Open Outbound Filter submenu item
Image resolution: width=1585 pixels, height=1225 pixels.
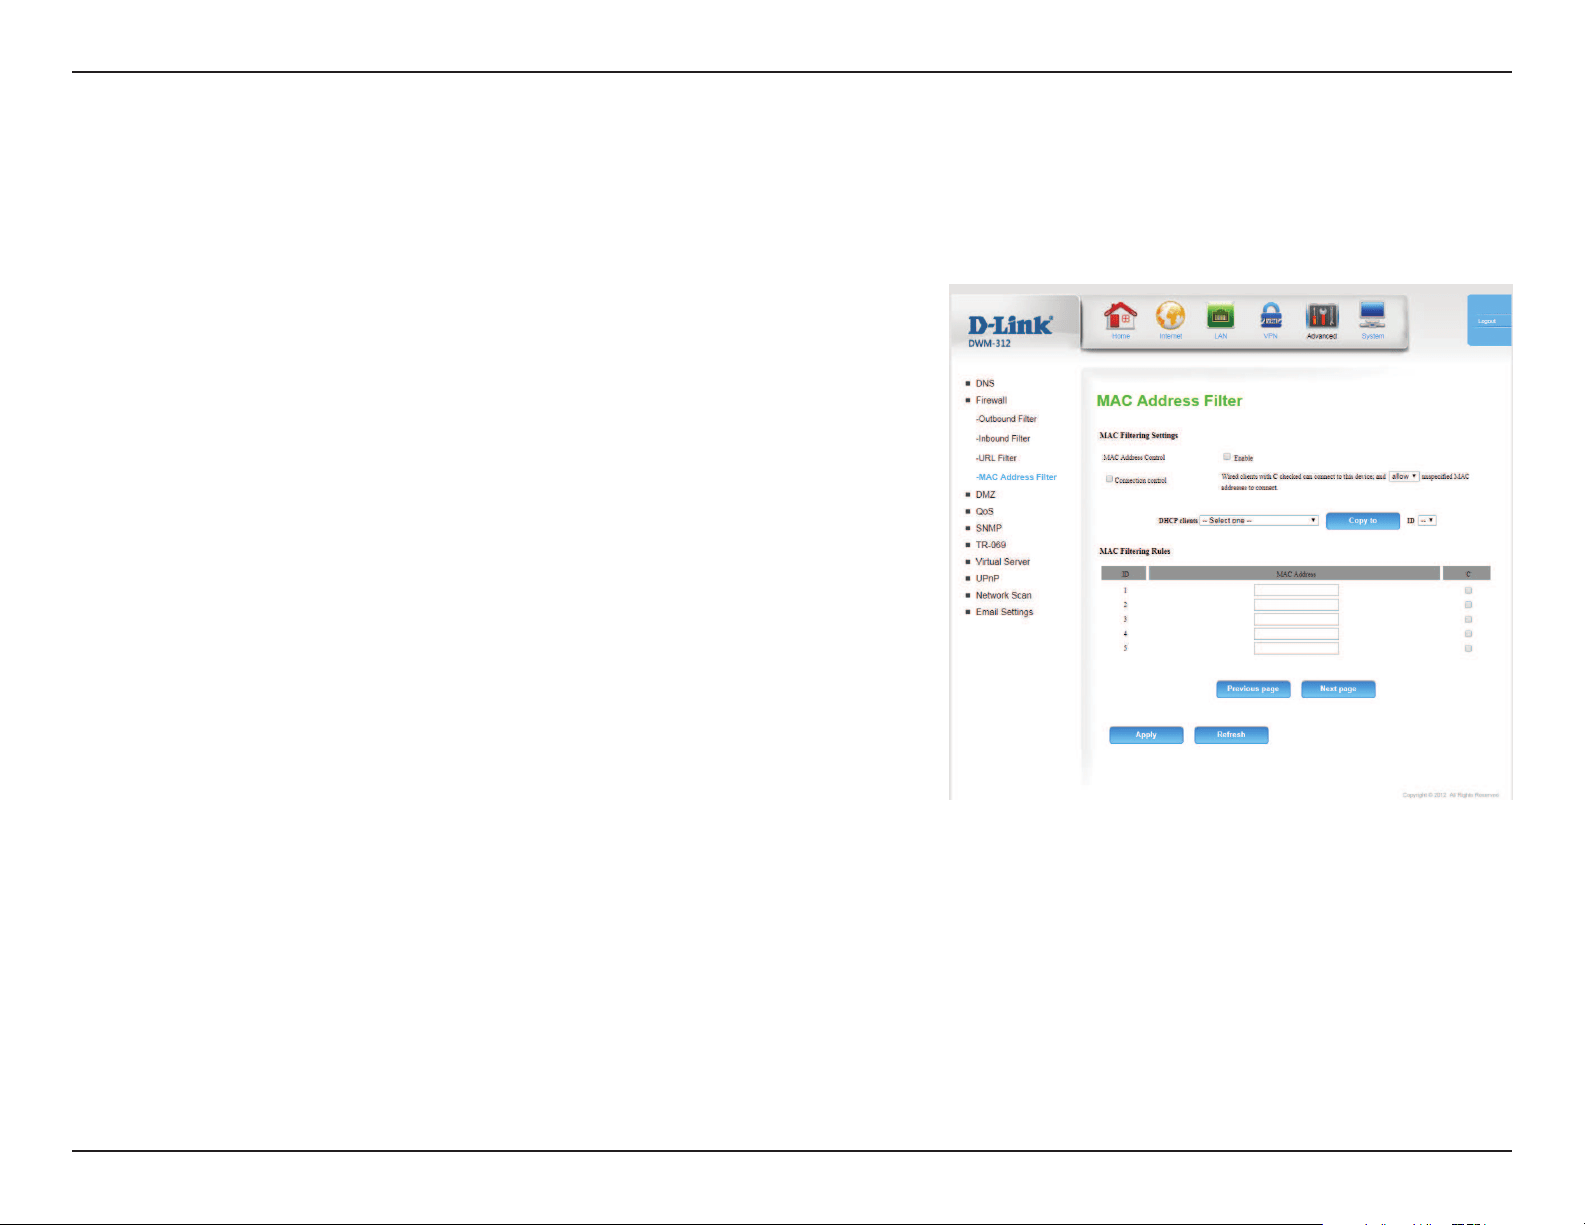point(1006,419)
